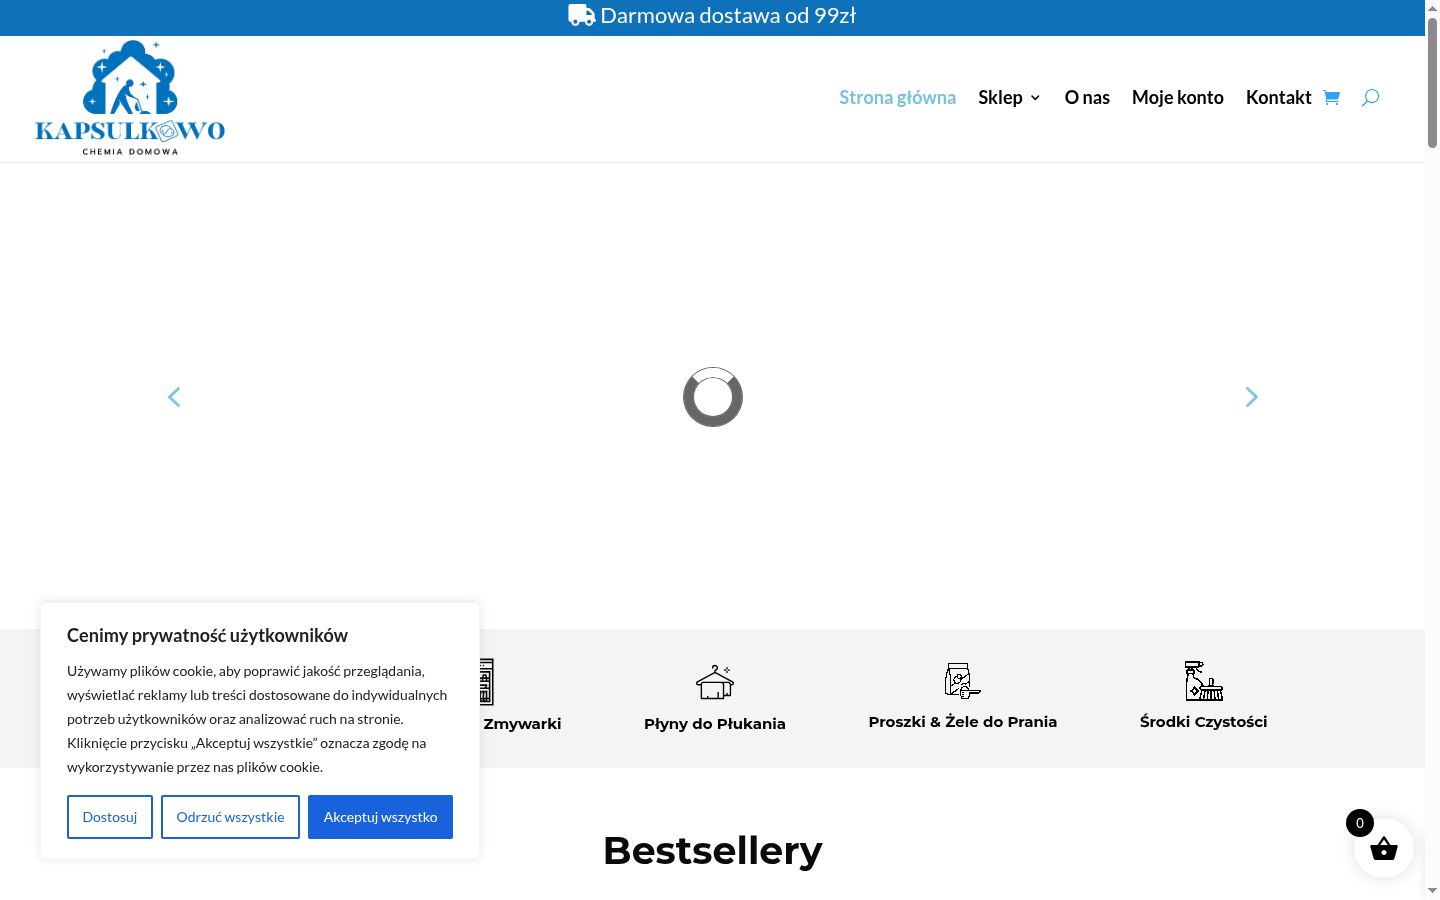
Task: Open O nas menu item
Action: 1087,97
